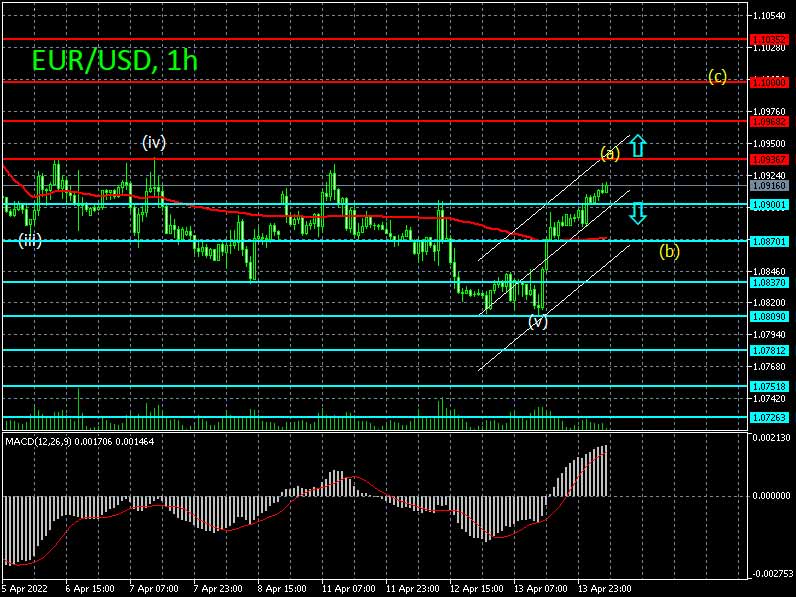Click the 7 Apr 23:00 time label
The width and height of the screenshot is (796, 597).
click(x=218, y=588)
